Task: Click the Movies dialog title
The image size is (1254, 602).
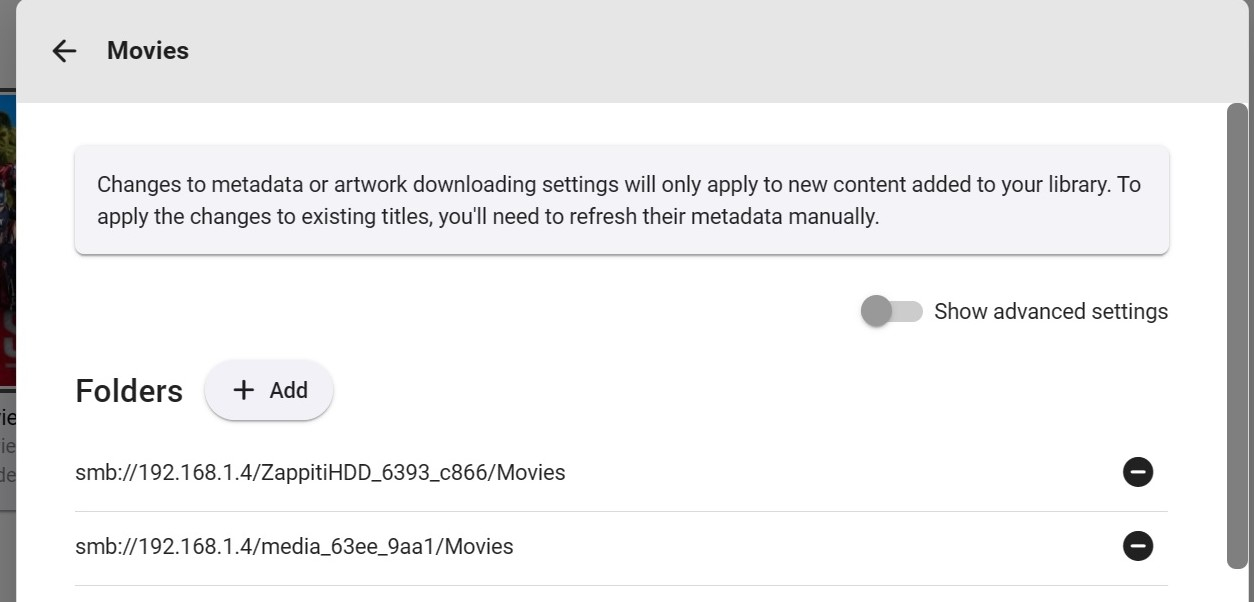Action: tap(148, 51)
